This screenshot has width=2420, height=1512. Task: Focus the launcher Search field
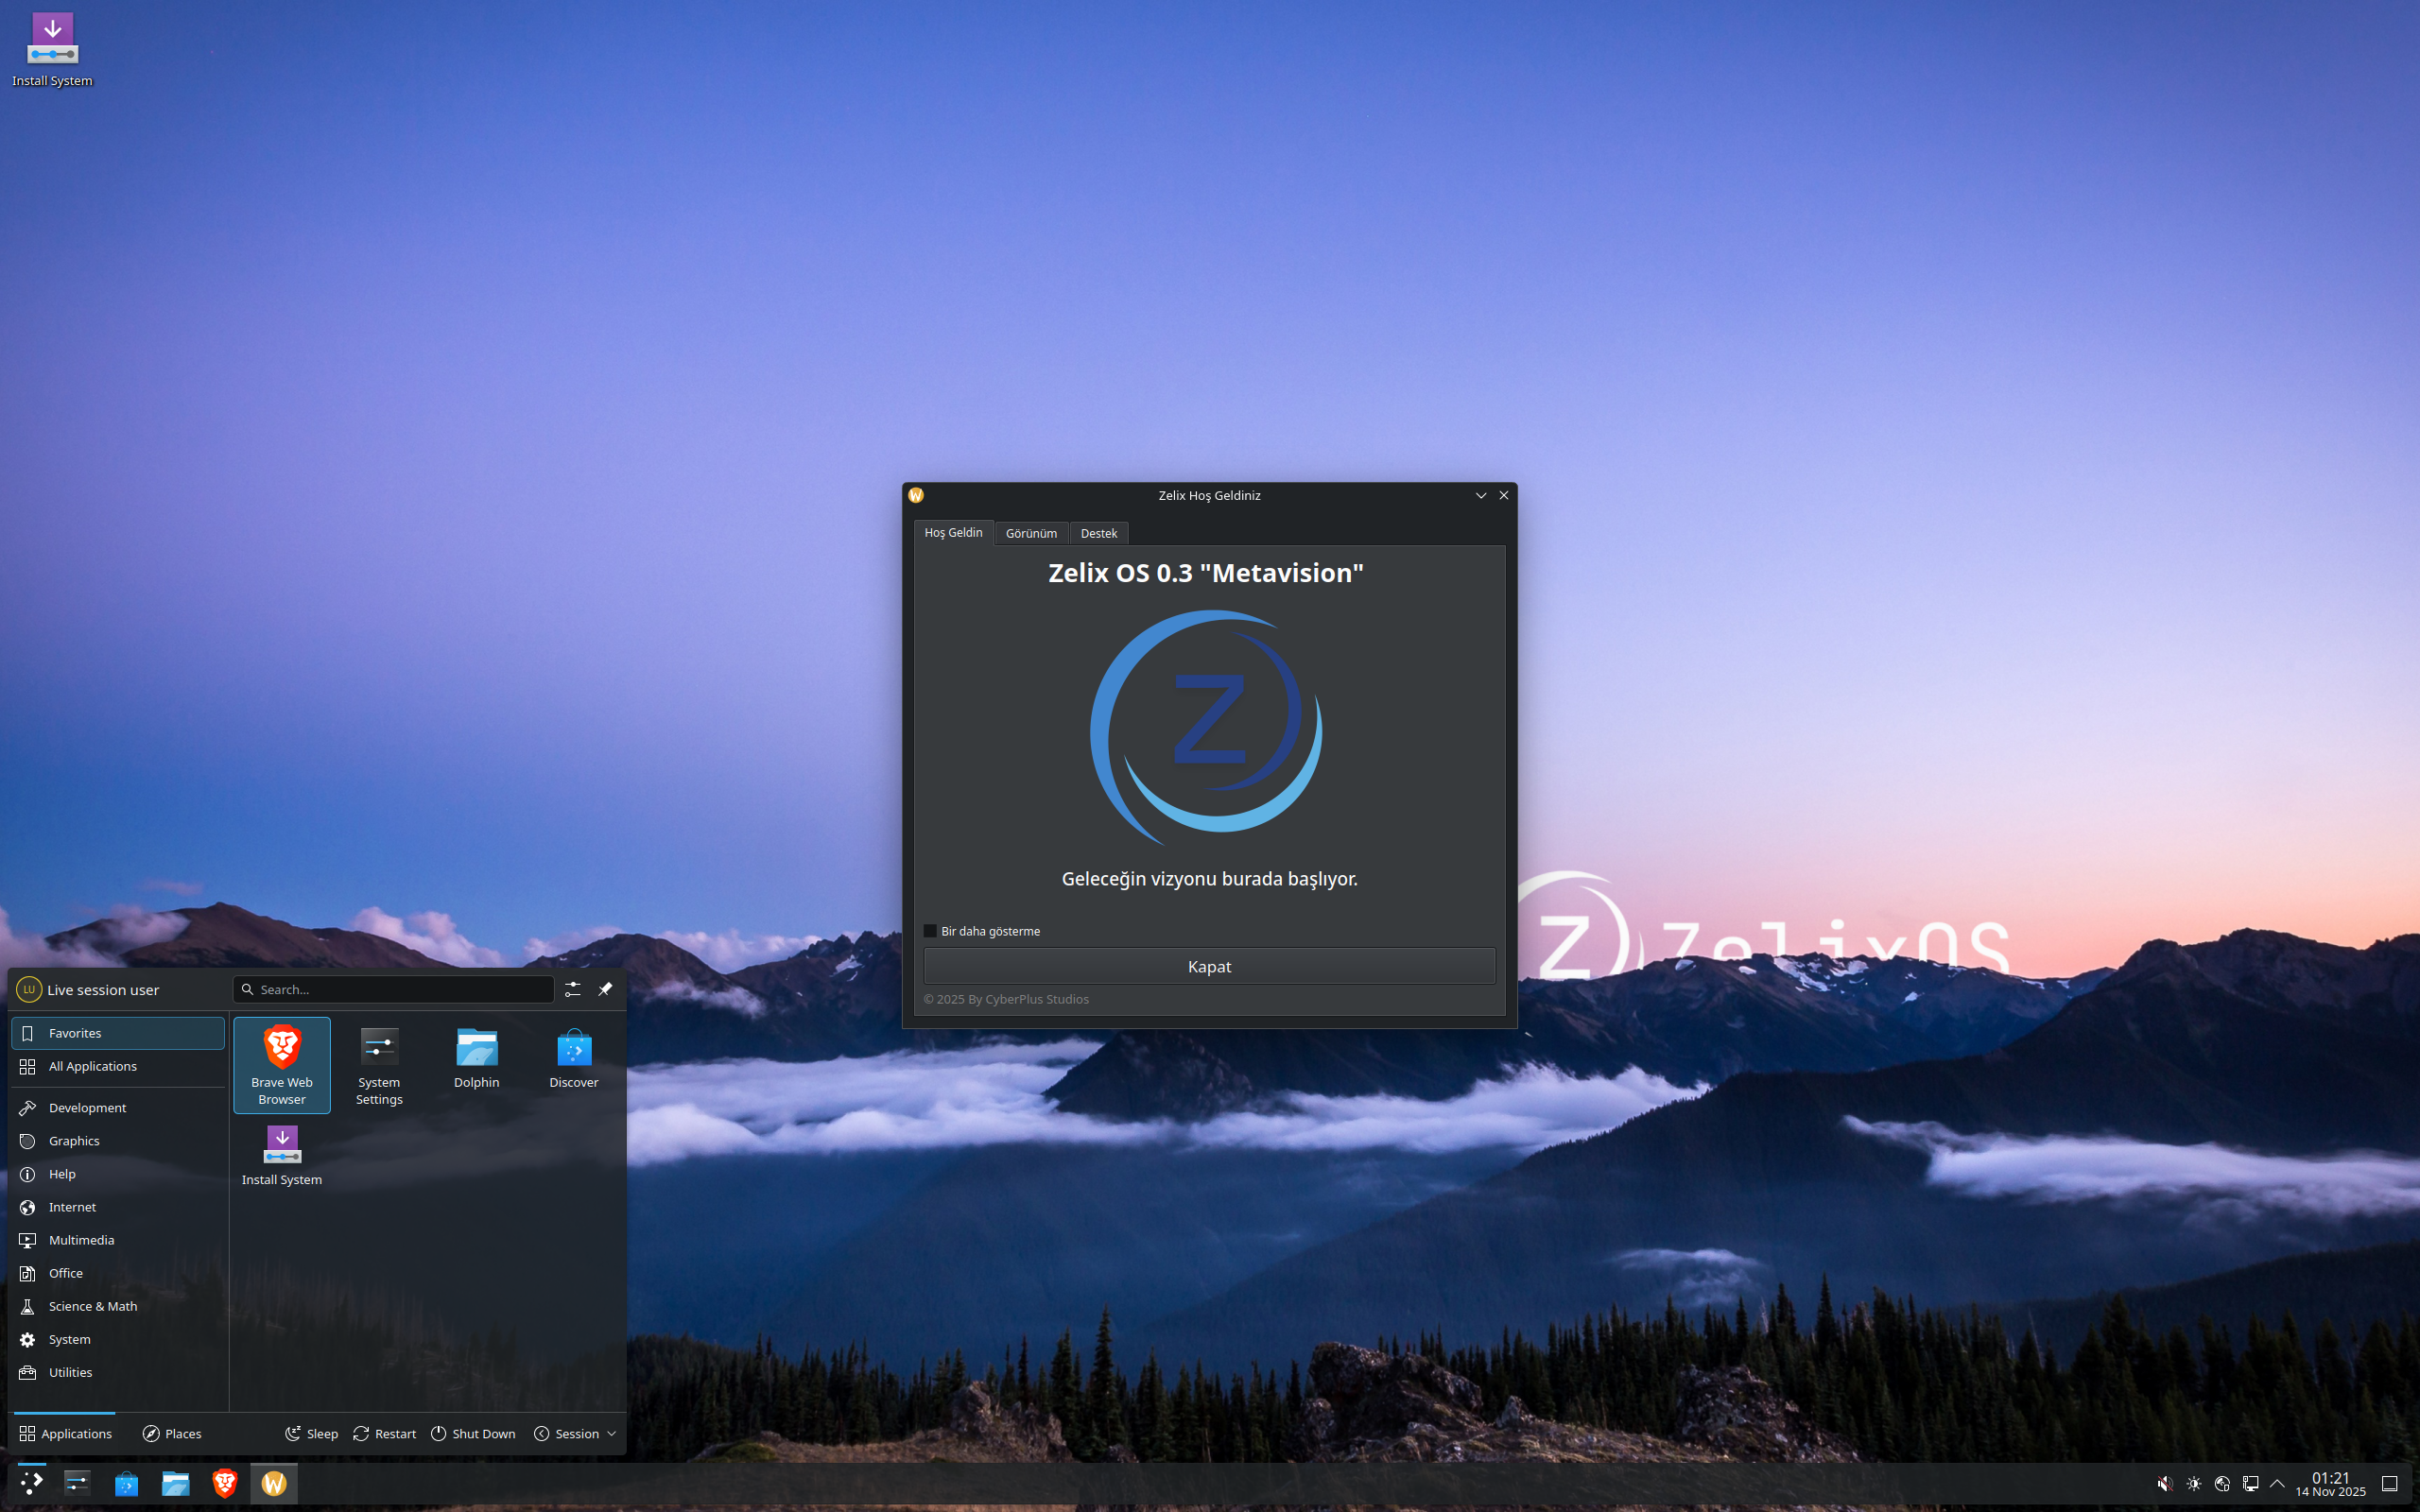point(393,989)
